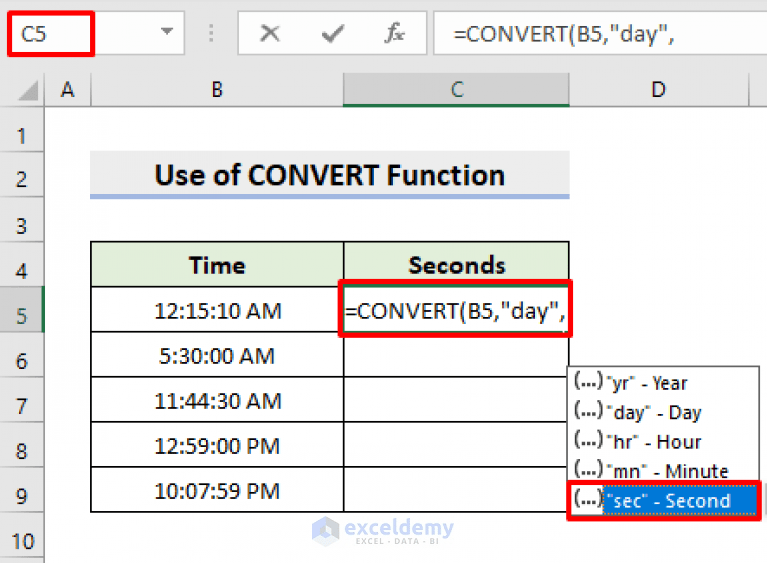The height and width of the screenshot is (563, 767).
Task: Choose "hr" - Hour from autocomplete list
Action: [663, 441]
